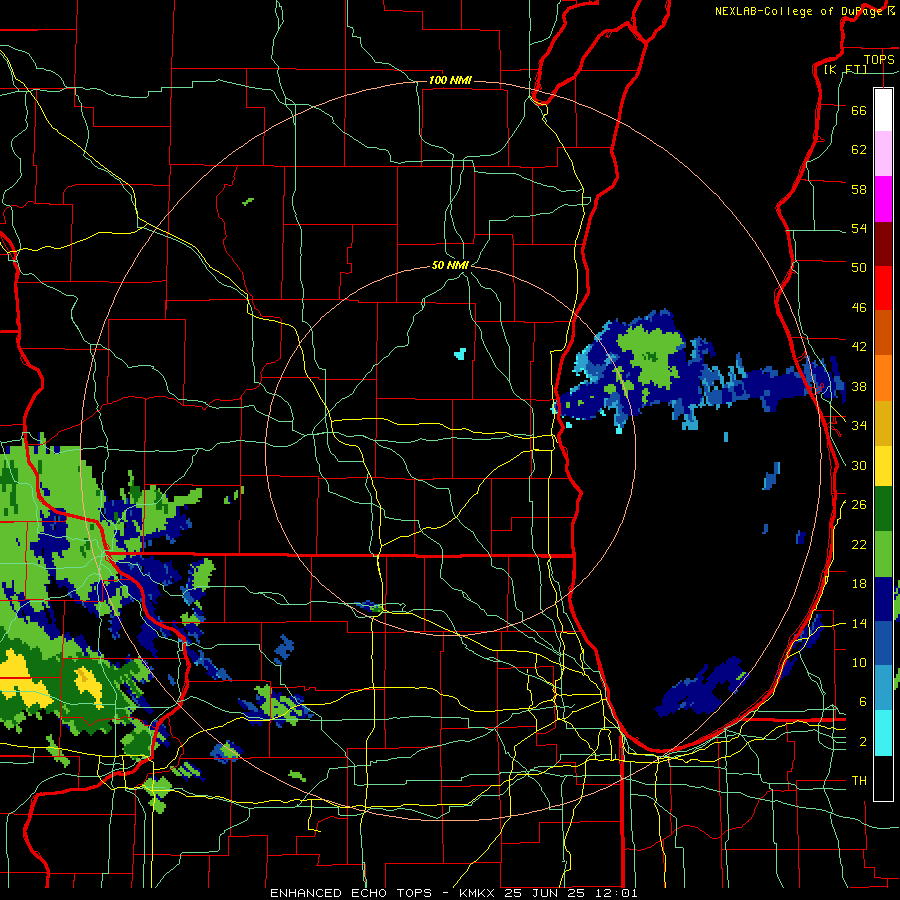Click the bright red legend segment
Image resolution: width=900 pixels, height=900 pixels.
click(x=883, y=288)
